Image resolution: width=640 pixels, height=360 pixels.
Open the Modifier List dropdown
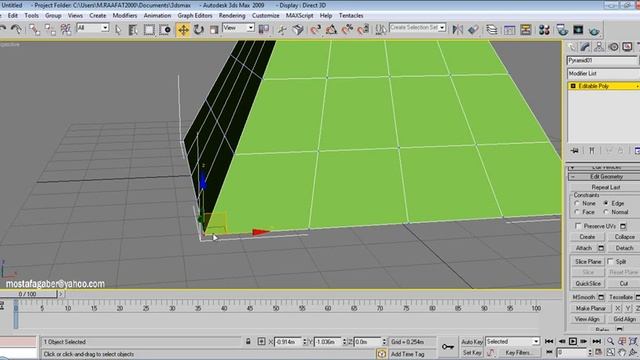pyautogui.click(x=603, y=73)
